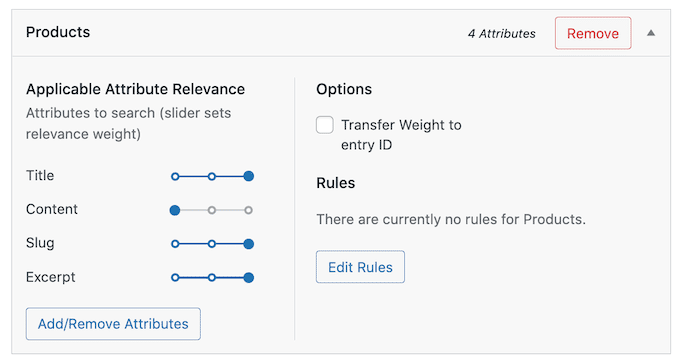Set Title relevance to lowest point
Screen dimensions: 680x363
[175, 177]
